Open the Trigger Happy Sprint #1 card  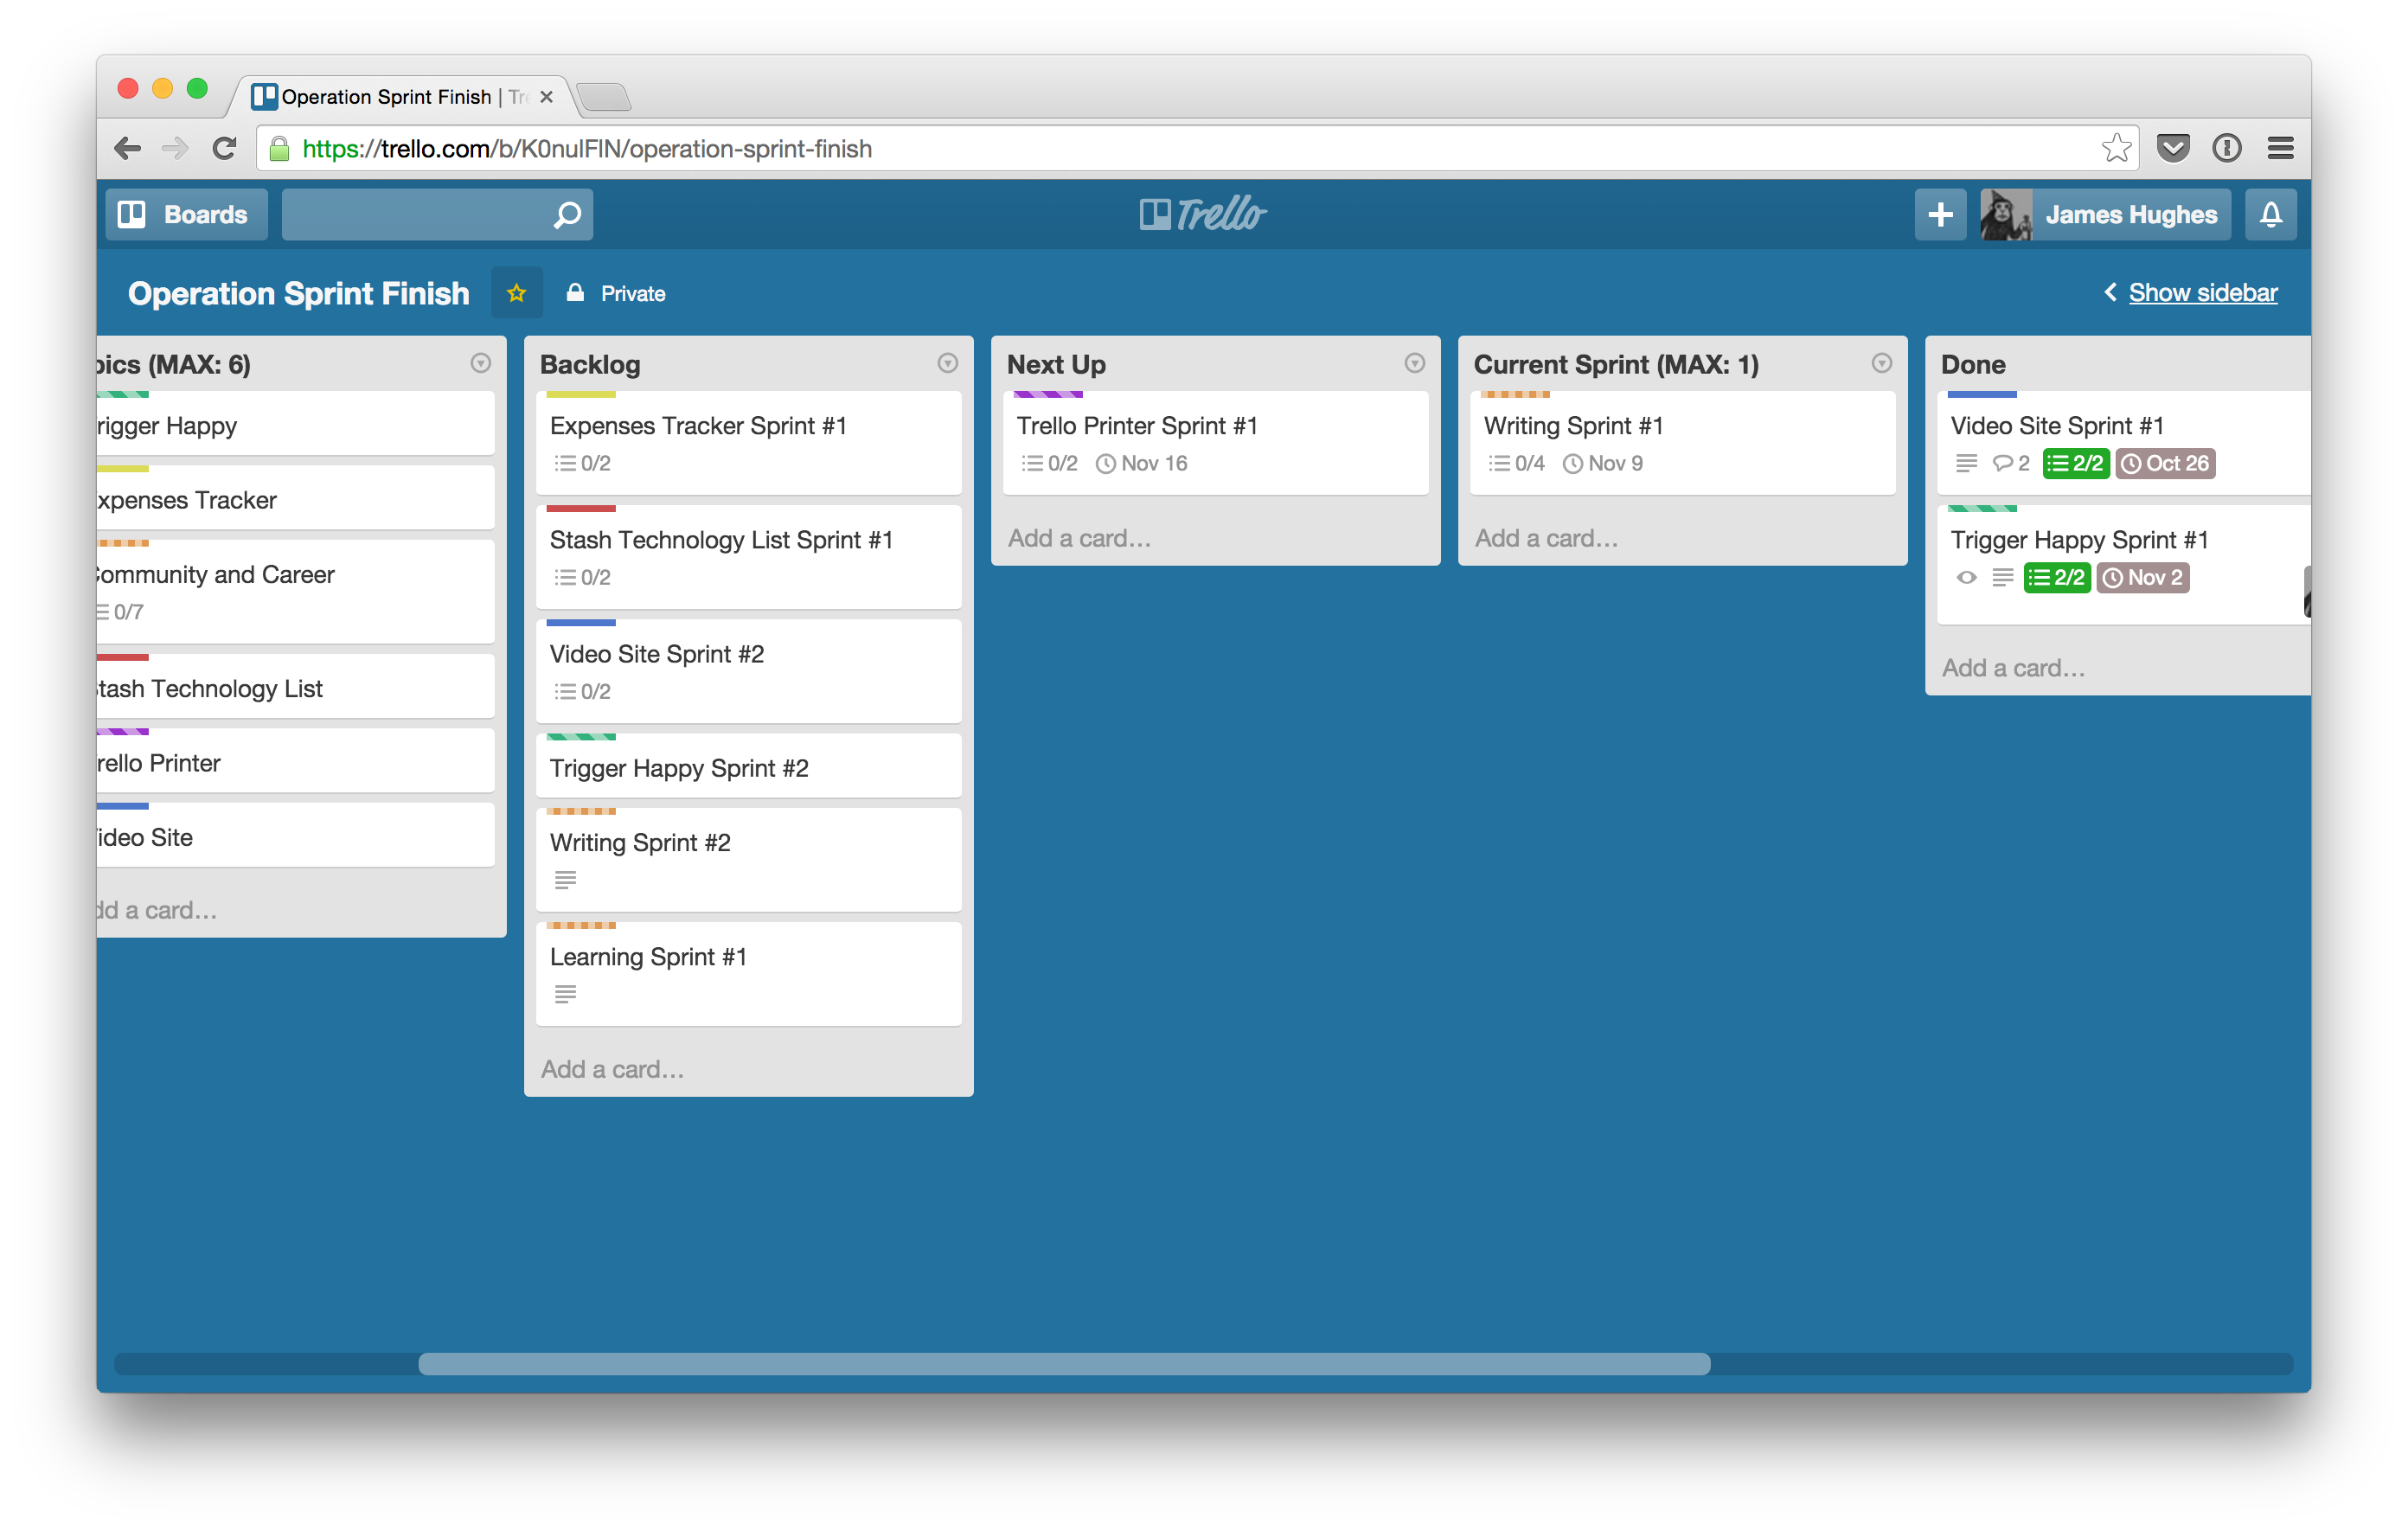pos(2123,565)
